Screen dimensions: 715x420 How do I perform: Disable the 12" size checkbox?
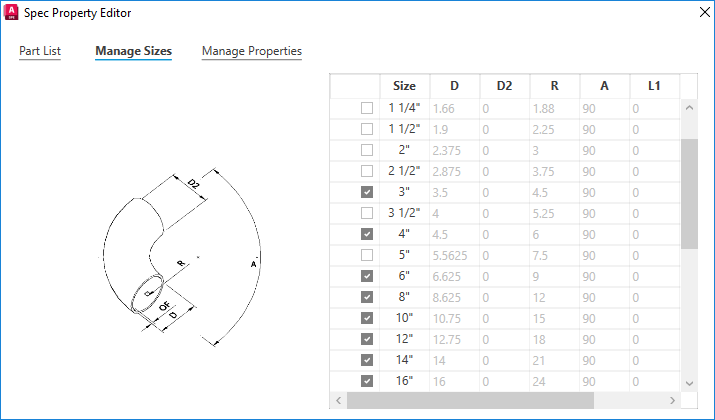tap(367, 339)
